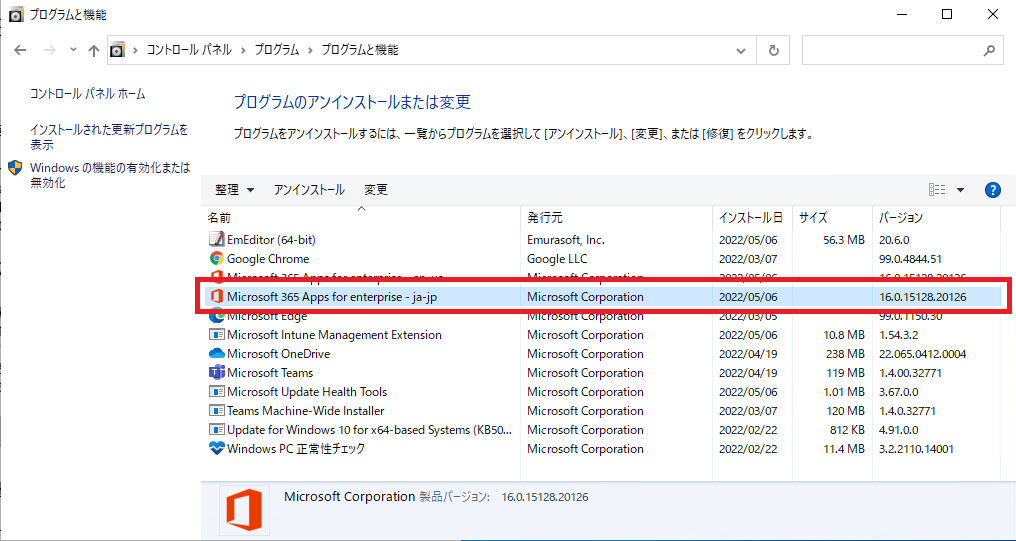Click version 3.2.2110.14001 cell
The image size is (1016, 541).
(916, 448)
